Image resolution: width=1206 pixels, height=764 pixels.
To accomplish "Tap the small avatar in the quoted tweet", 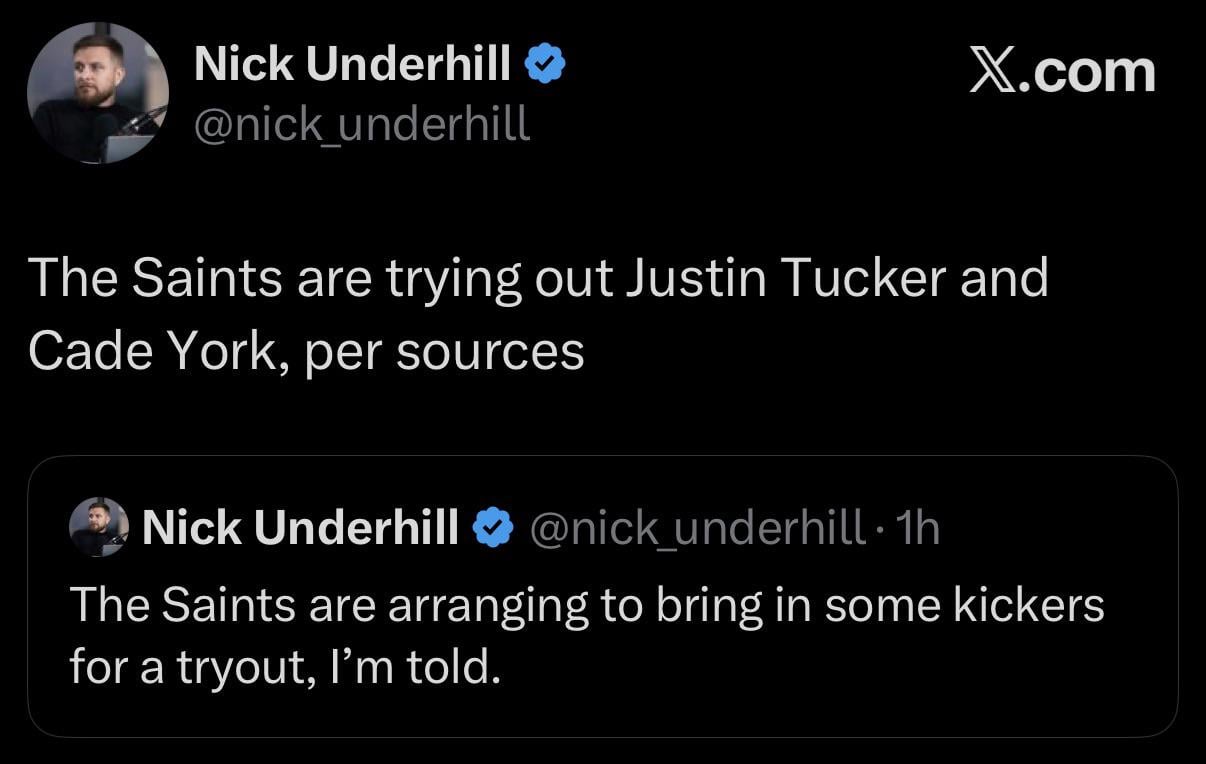I will pyautogui.click(x=99, y=526).
